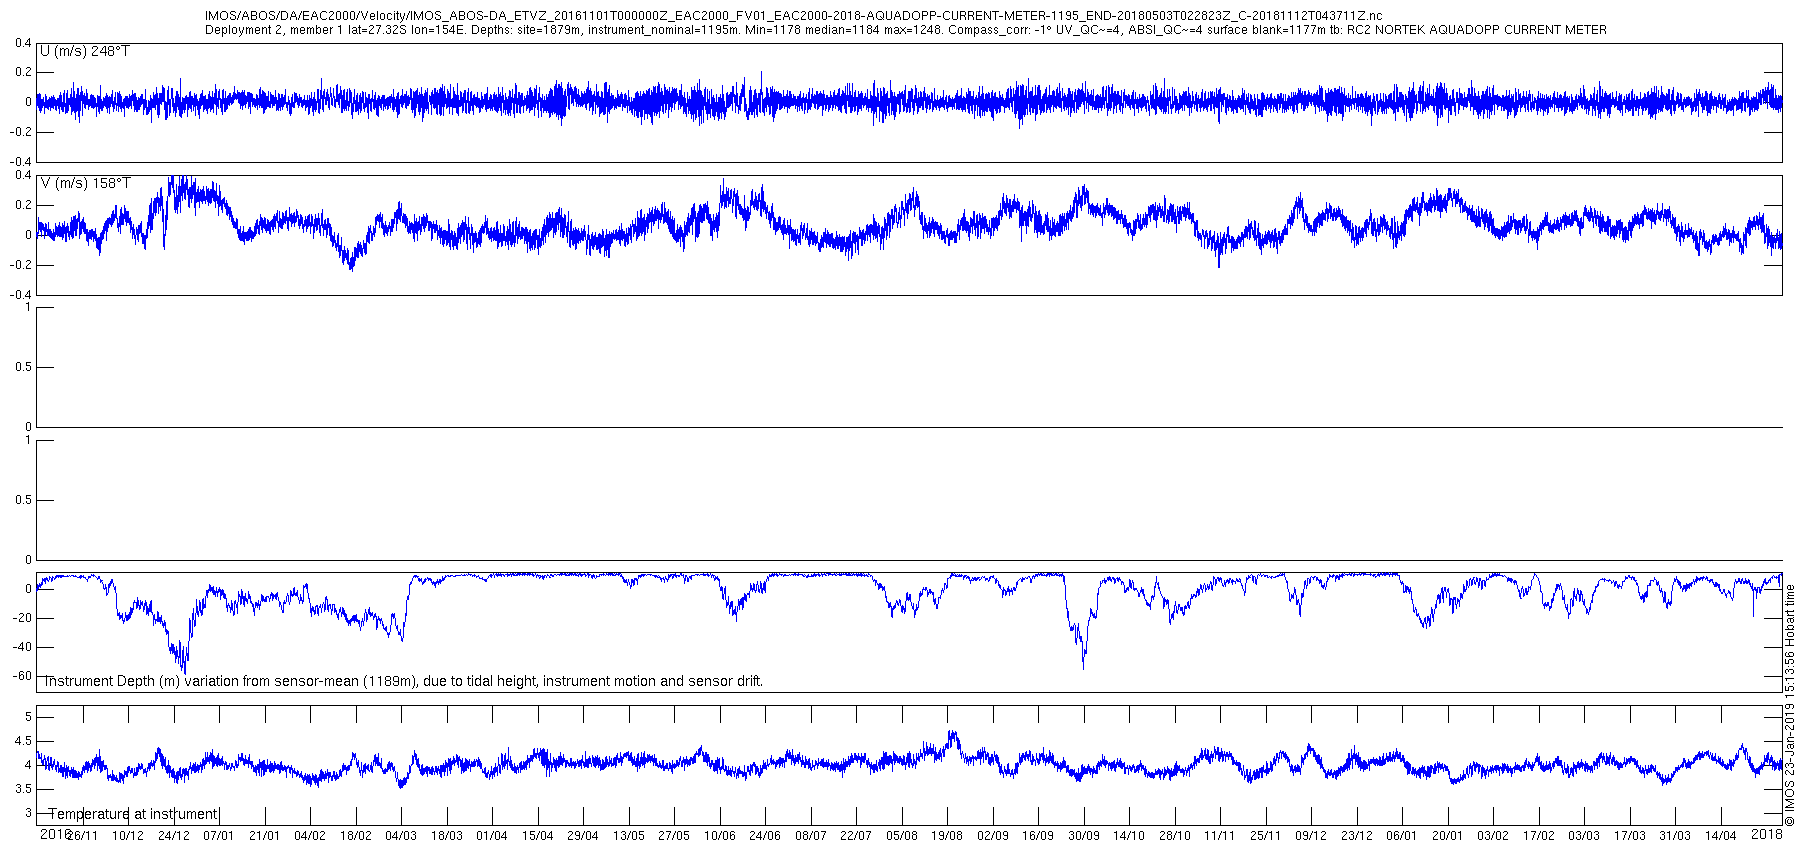The height and width of the screenshot is (850, 1800).
Task: Click the '10/12' date tick label
Action: click(128, 836)
